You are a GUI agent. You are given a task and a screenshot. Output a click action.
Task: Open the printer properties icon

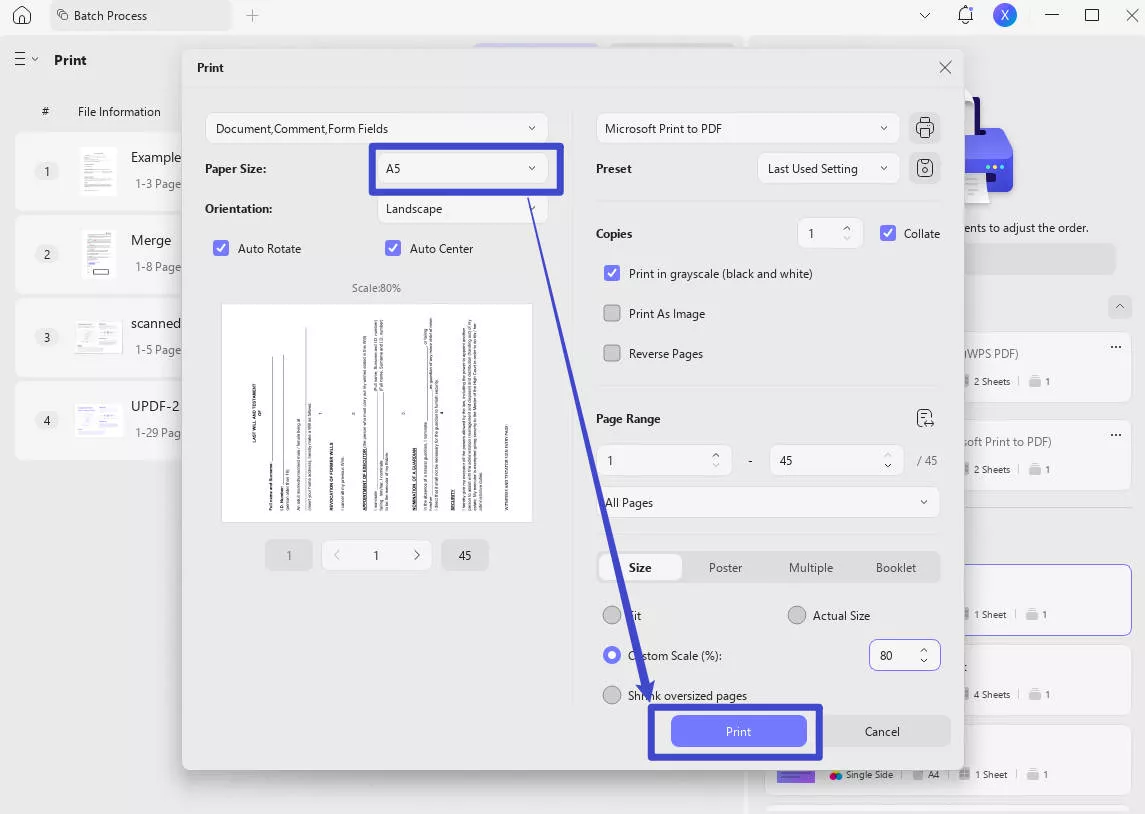point(924,128)
